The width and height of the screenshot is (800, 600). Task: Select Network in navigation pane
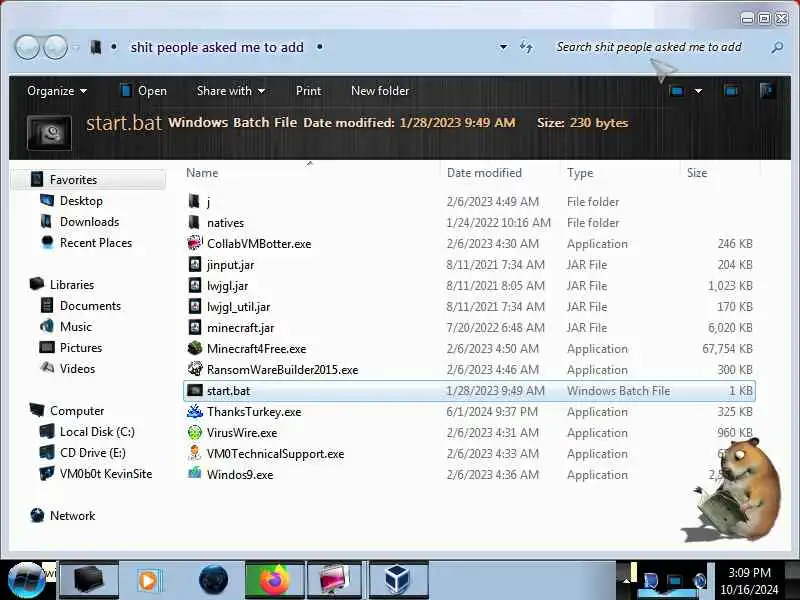tap(72, 515)
